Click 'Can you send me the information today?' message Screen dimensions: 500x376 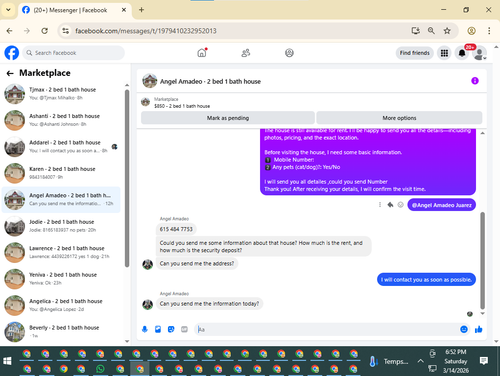[x=209, y=303]
